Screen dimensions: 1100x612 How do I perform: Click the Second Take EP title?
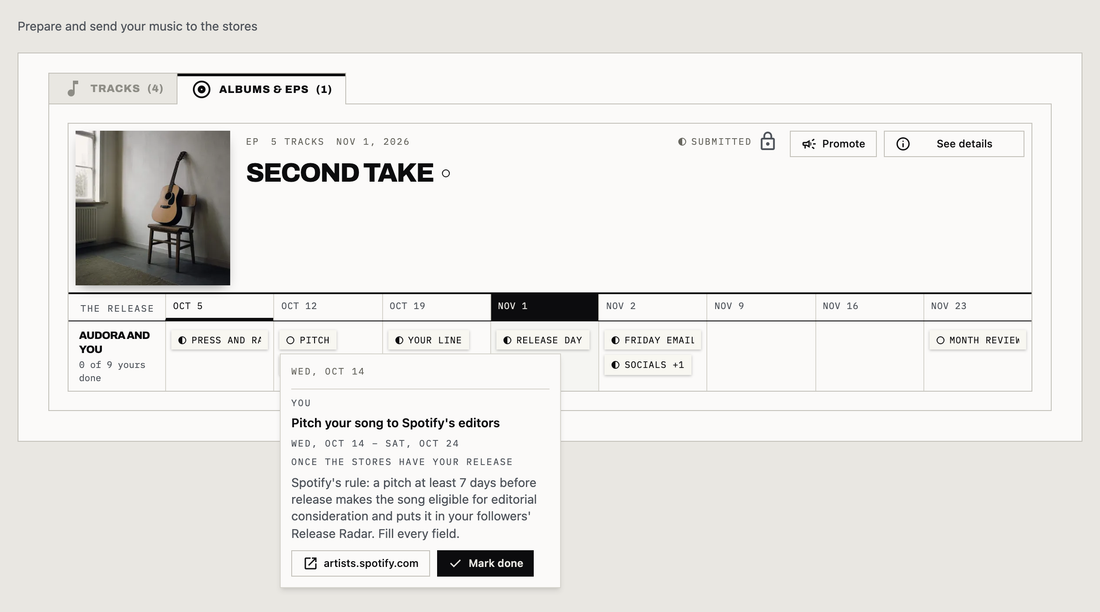340,173
